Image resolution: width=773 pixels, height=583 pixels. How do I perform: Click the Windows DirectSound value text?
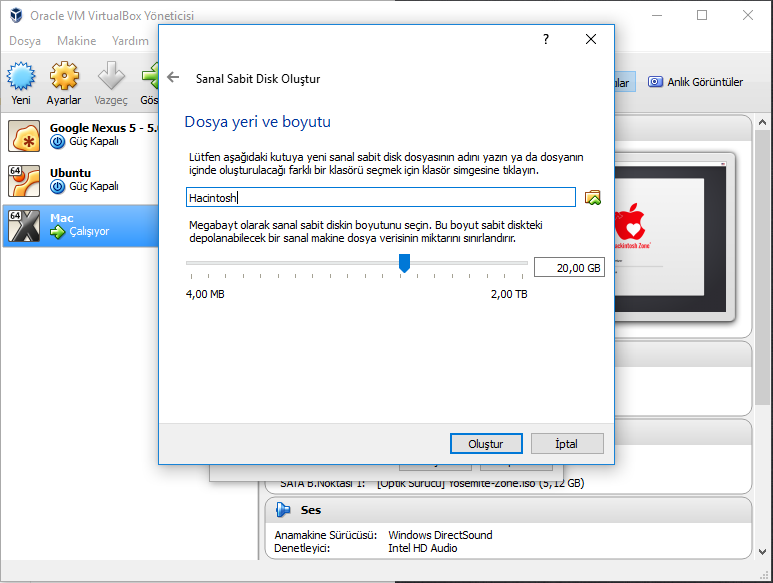coord(440,535)
